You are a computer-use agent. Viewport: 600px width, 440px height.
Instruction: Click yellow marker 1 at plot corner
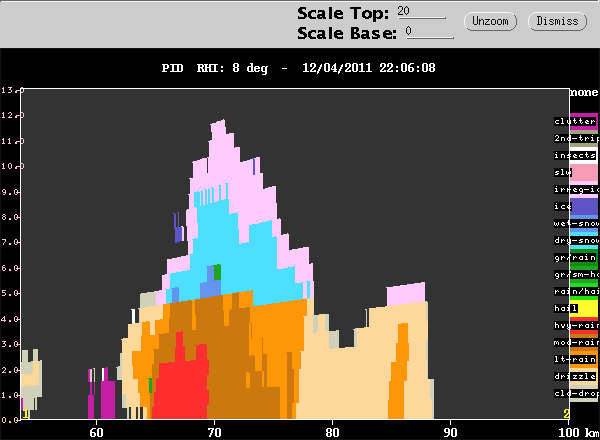[26, 414]
